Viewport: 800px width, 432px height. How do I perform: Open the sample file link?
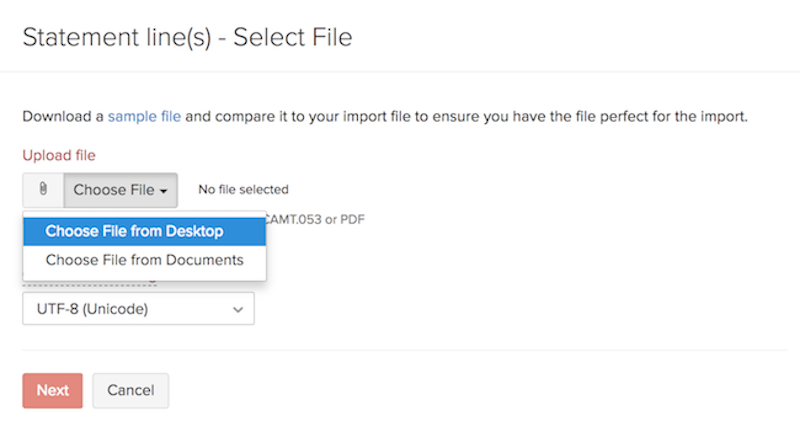click(x=144, y=116)
